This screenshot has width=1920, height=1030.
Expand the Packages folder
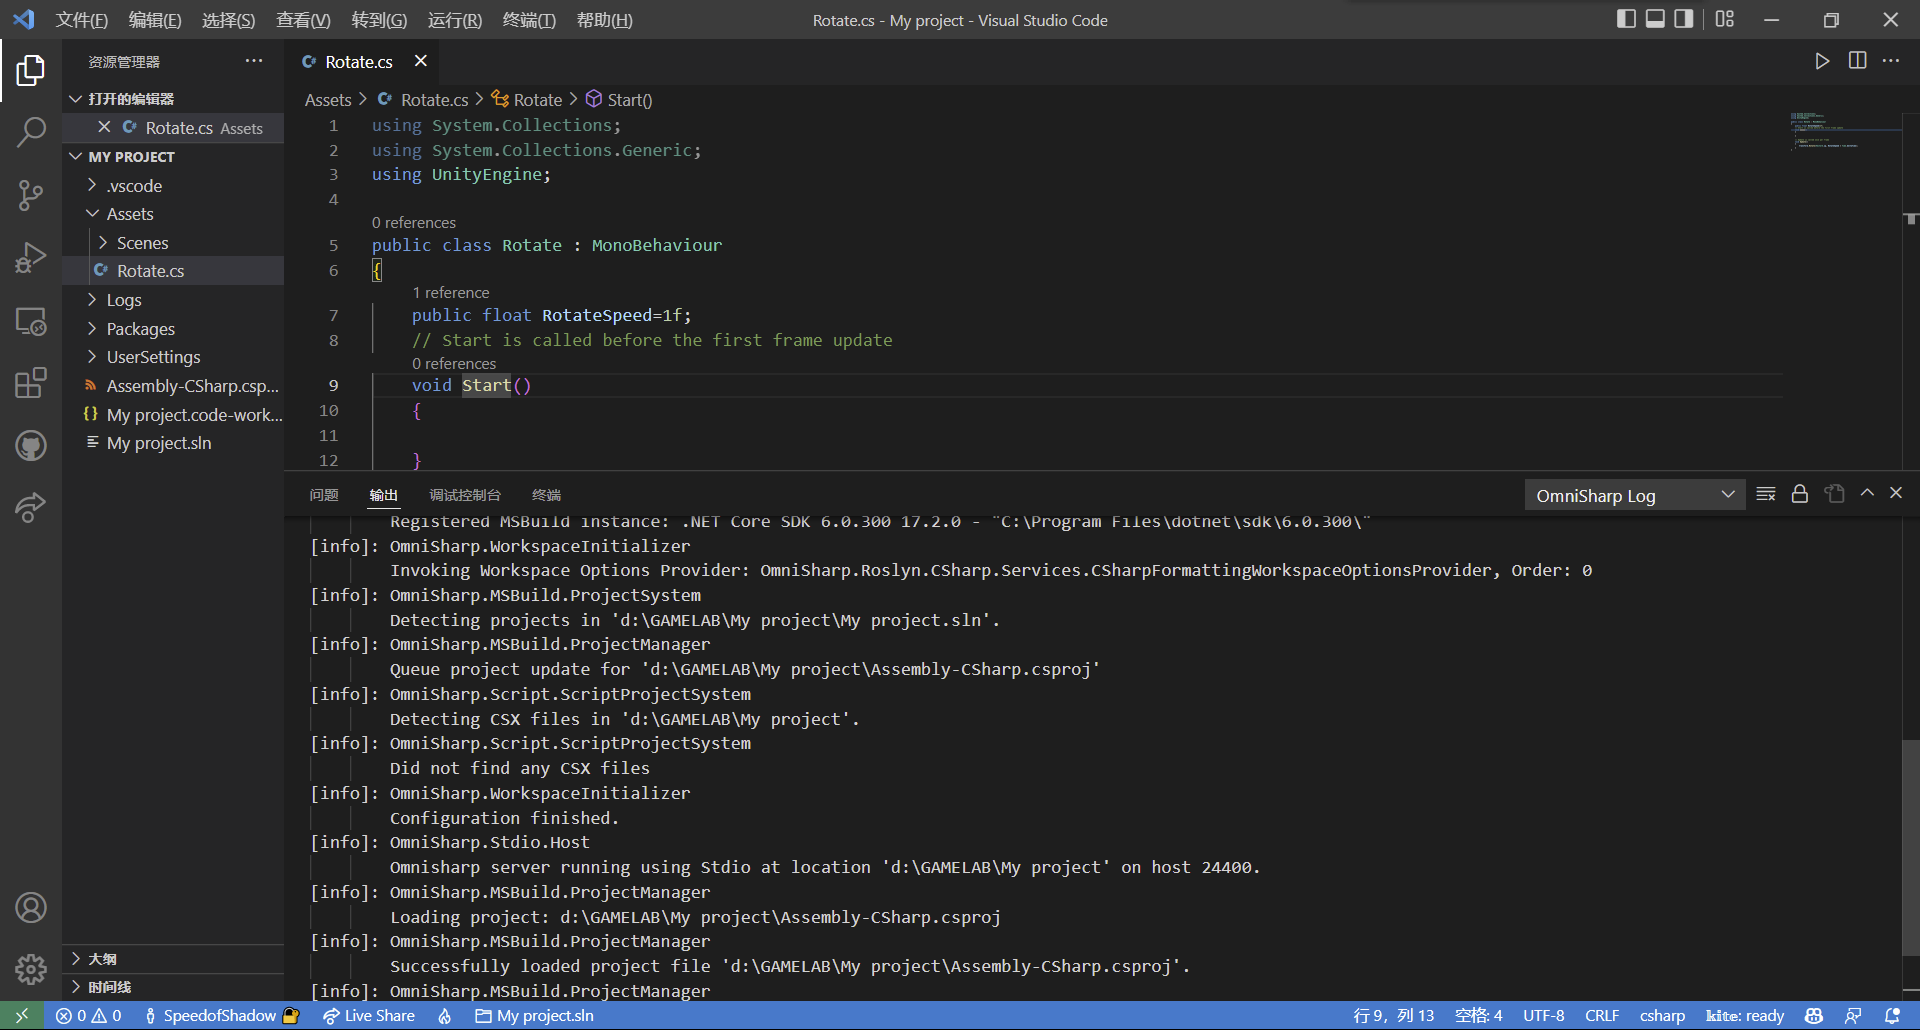[140, 329]
